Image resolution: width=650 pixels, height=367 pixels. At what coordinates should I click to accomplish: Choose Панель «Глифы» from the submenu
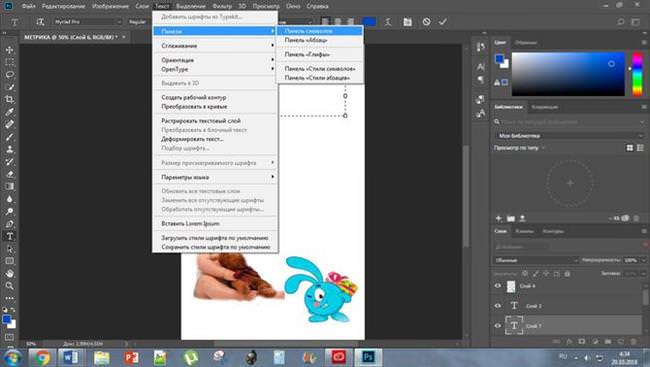[320, 54]
